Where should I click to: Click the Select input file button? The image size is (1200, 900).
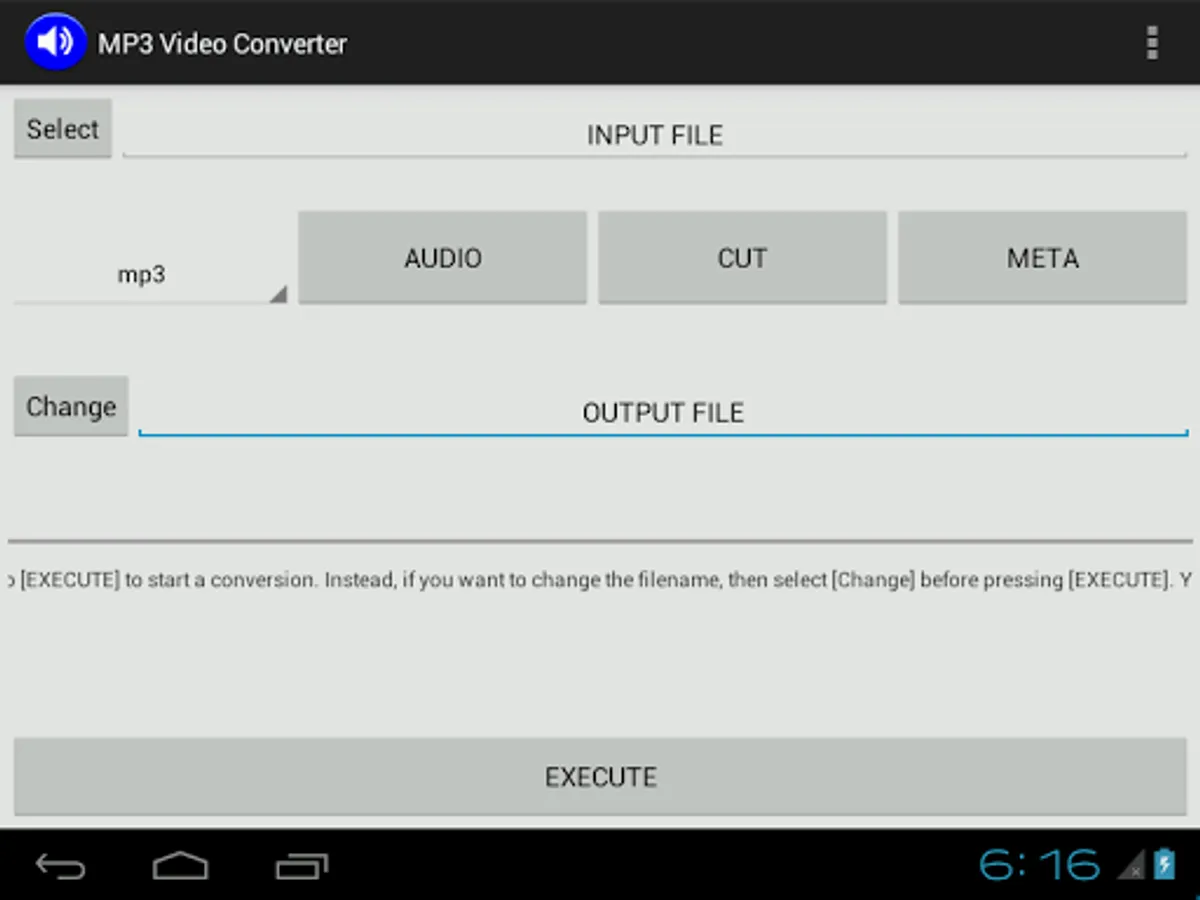click(63, 129)
